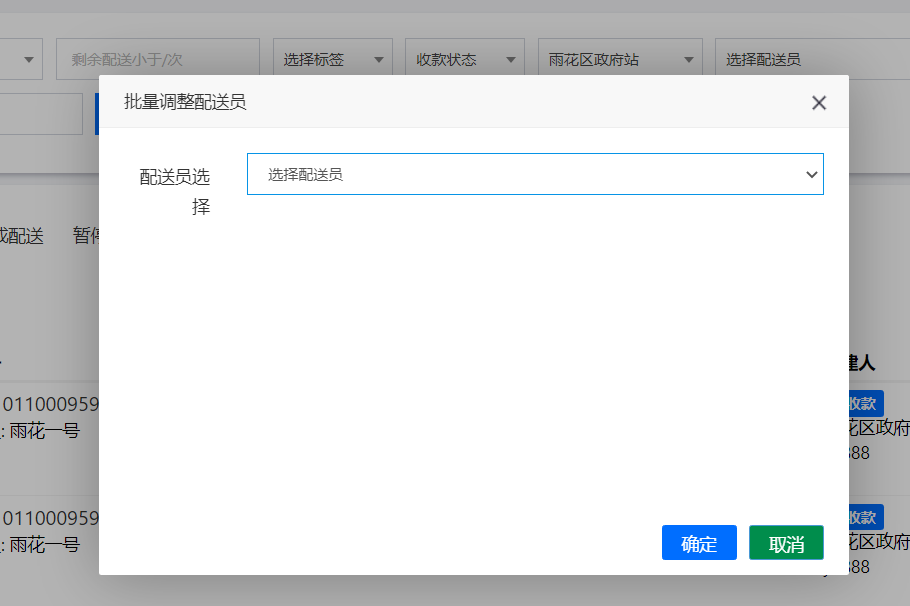Screen dimensions: 910x606
Task: Click the blue 收款 badge in first row
Action: [x=862, y=403]
